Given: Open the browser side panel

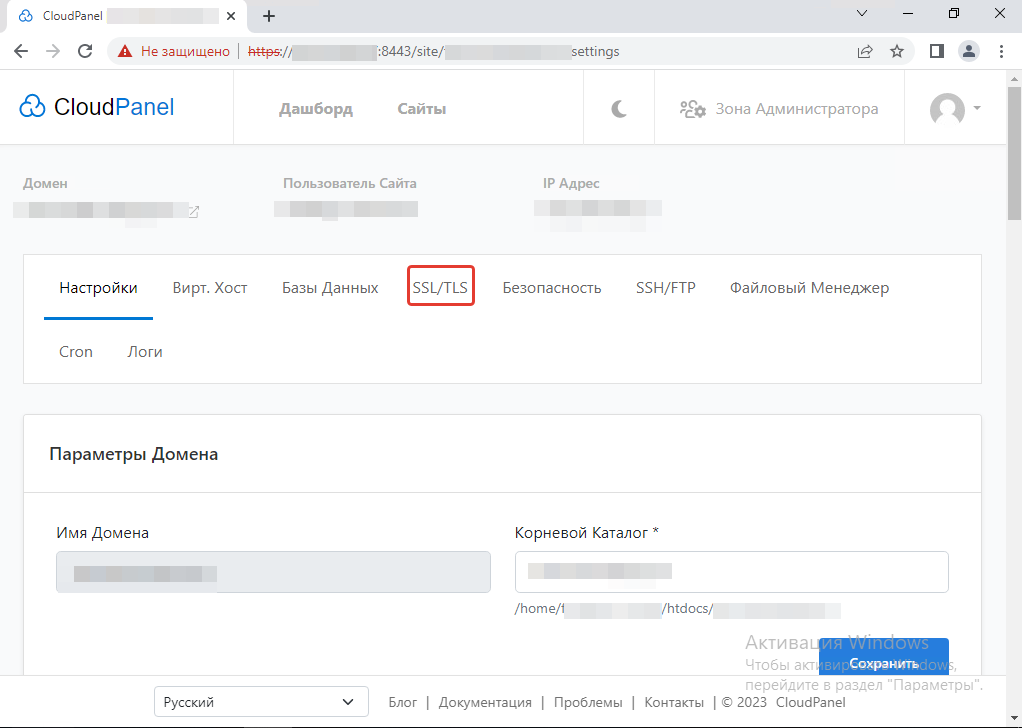Looking at the screenshot, I should (x=936, y=51).
